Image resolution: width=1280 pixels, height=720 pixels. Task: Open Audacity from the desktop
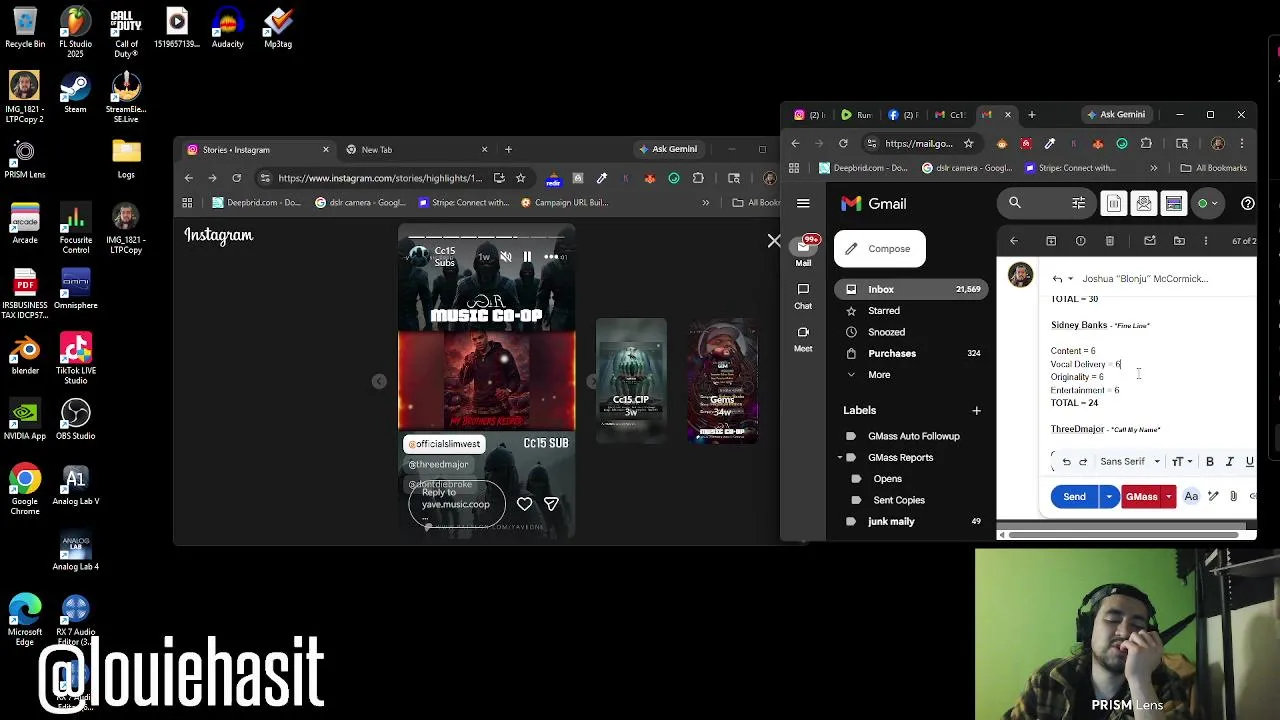click(227, 28)
